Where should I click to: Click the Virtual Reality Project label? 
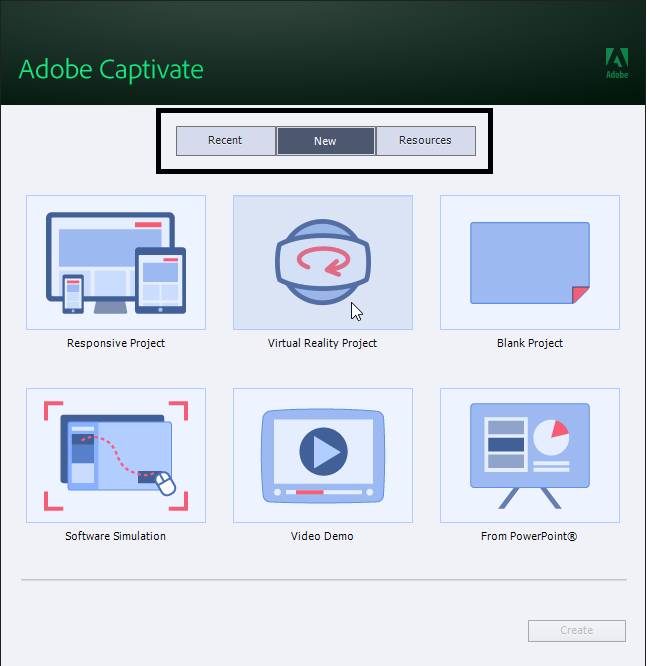[322, 343]
